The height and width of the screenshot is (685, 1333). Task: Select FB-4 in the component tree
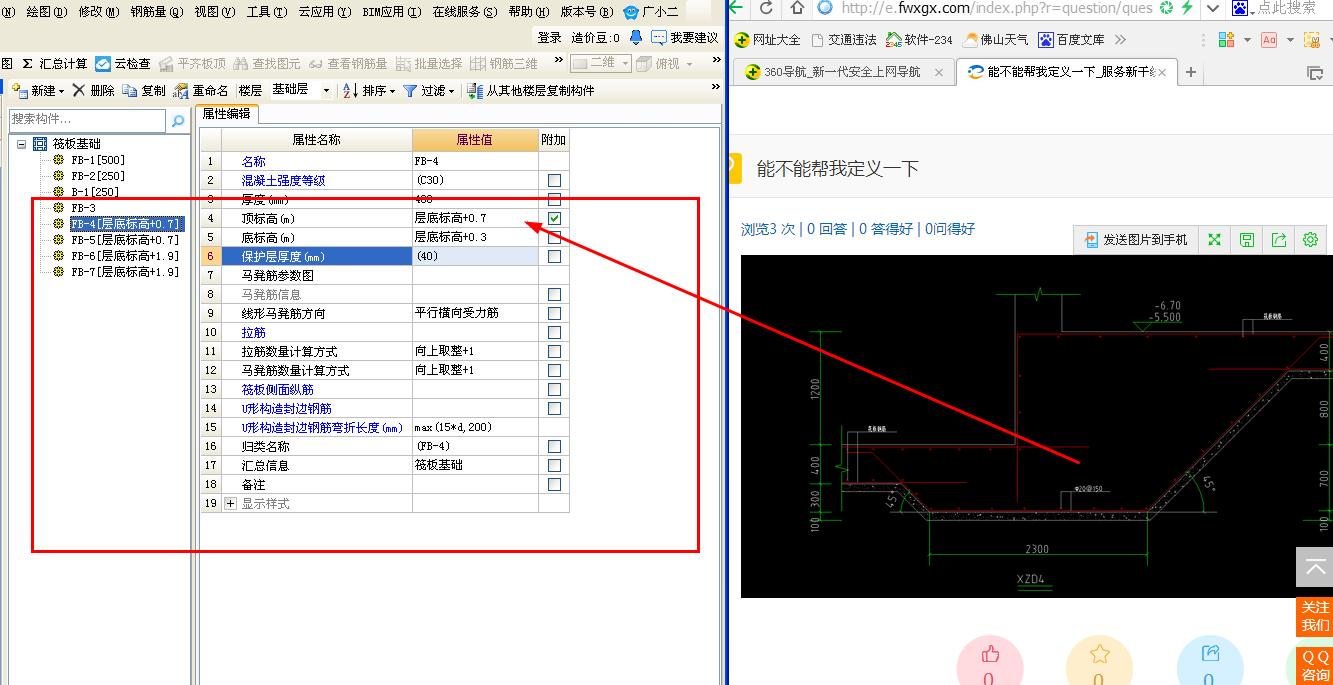[125, 224]
